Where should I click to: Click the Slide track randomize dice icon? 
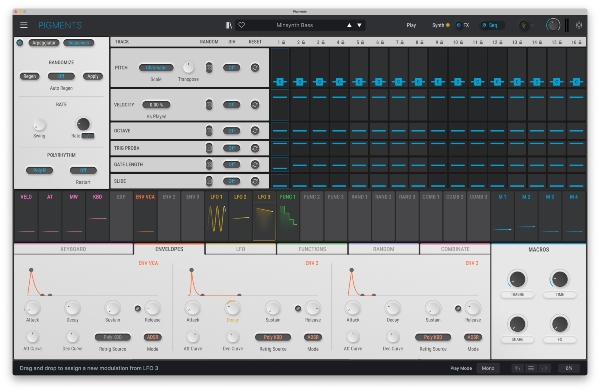point(209,181)
